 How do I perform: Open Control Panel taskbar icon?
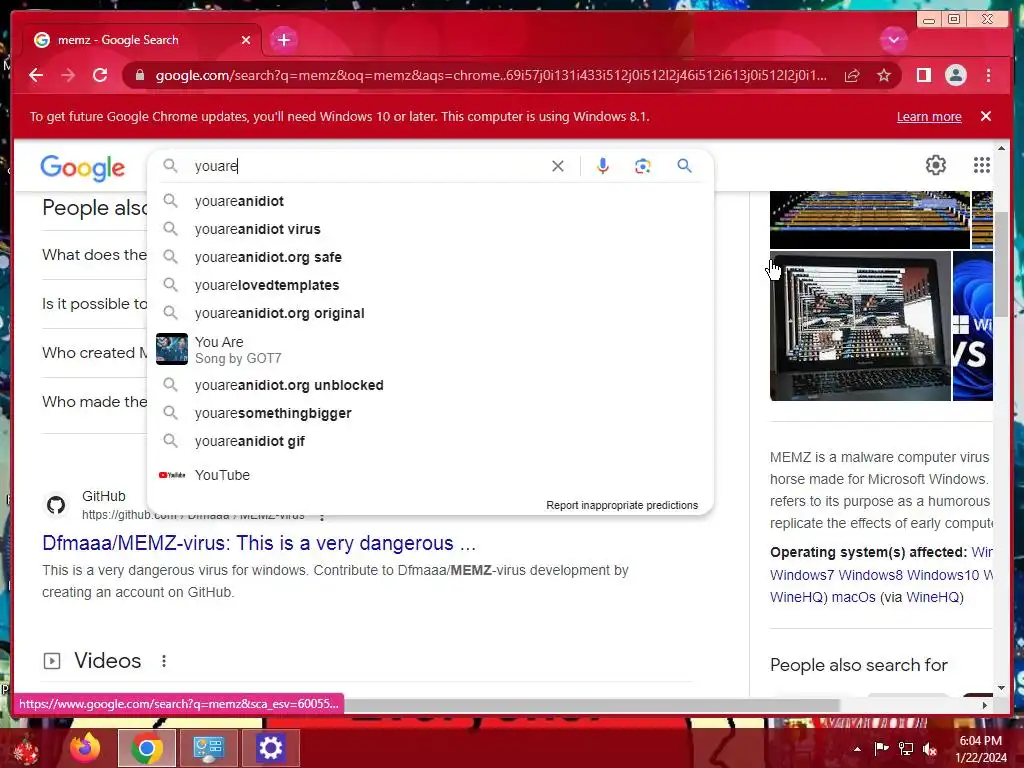point(208,748)
